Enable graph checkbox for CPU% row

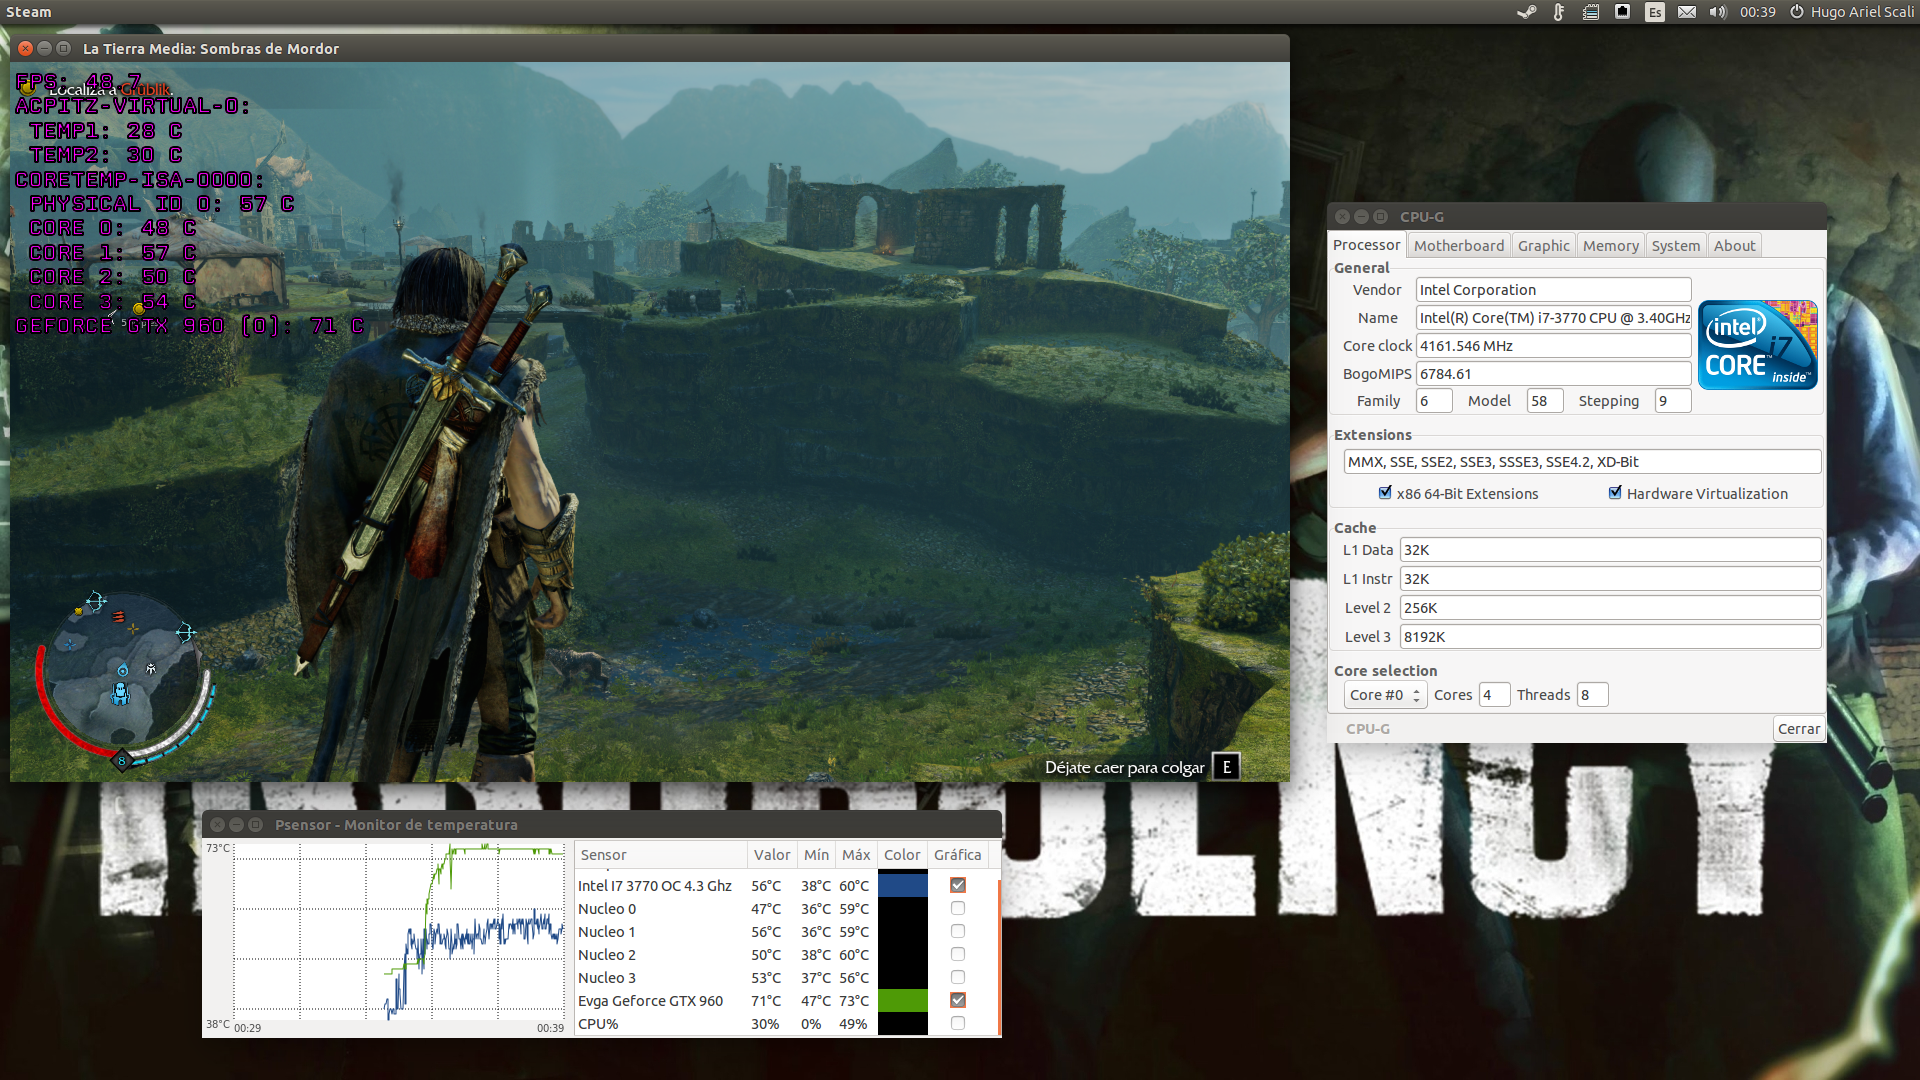(958, 1023)
